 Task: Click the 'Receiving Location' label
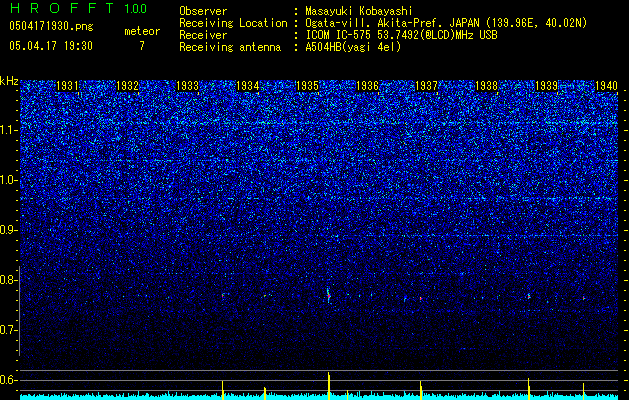coord(233,23)
